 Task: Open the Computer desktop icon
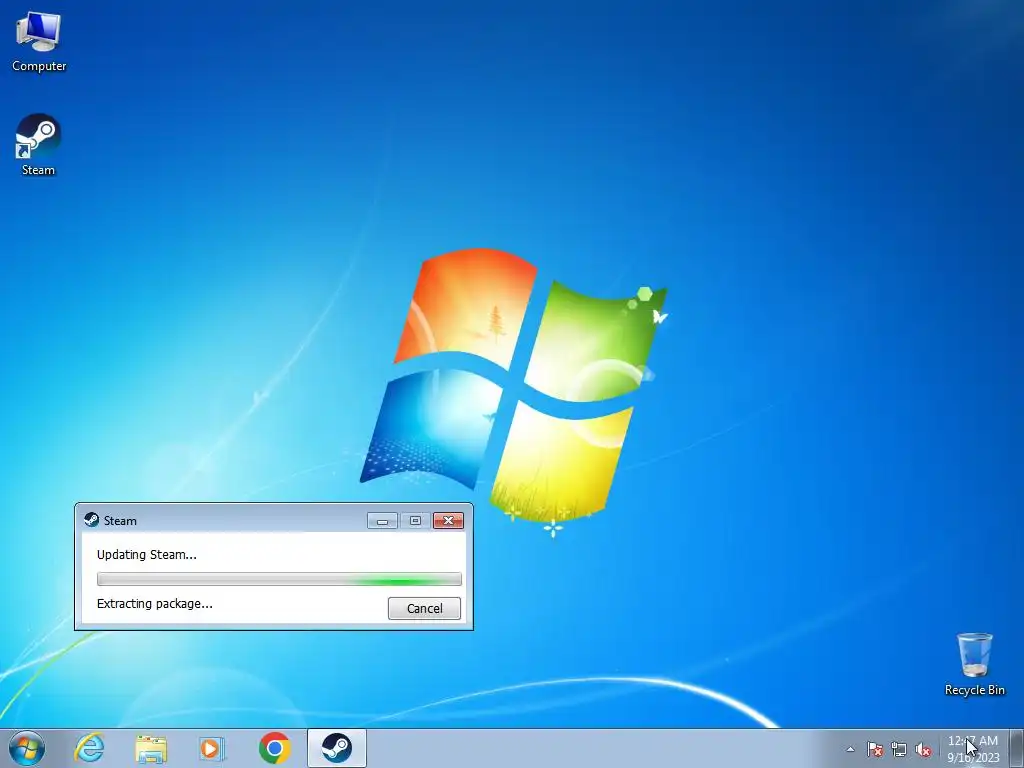click(39, 42)
